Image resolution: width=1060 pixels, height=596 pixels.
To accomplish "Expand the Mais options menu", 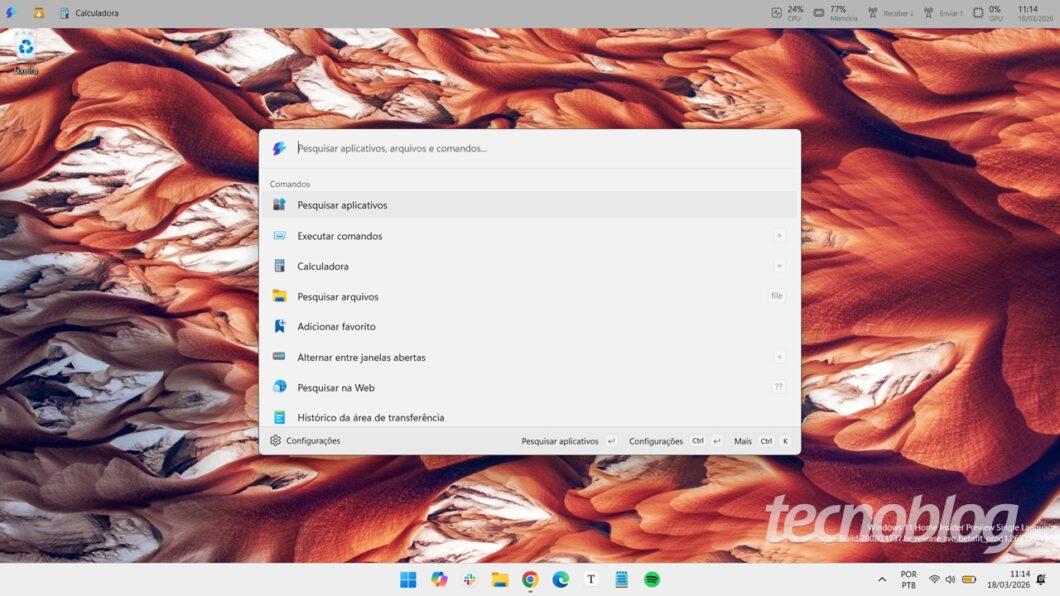I will tap(743, 441).
